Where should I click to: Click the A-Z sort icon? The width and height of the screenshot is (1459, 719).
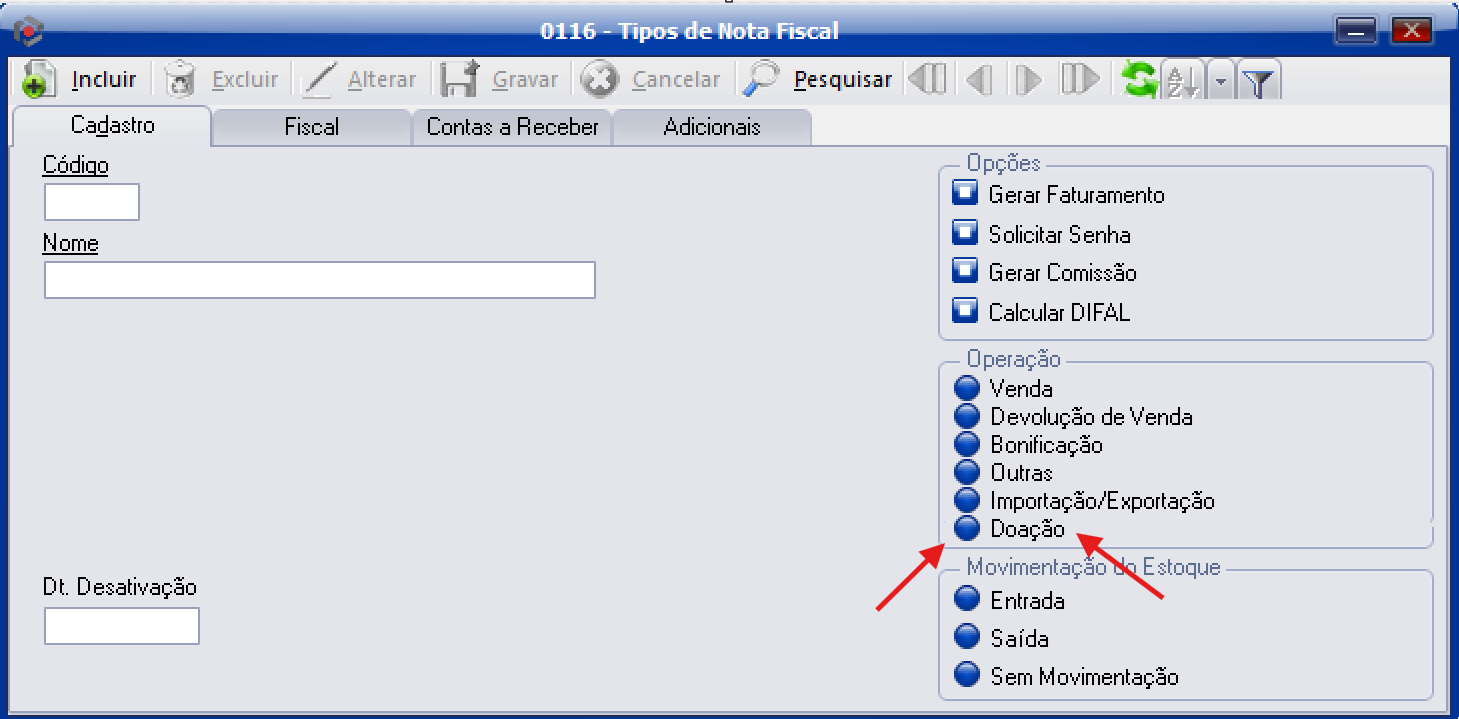pyautogui.click(x=1184, y=81)
